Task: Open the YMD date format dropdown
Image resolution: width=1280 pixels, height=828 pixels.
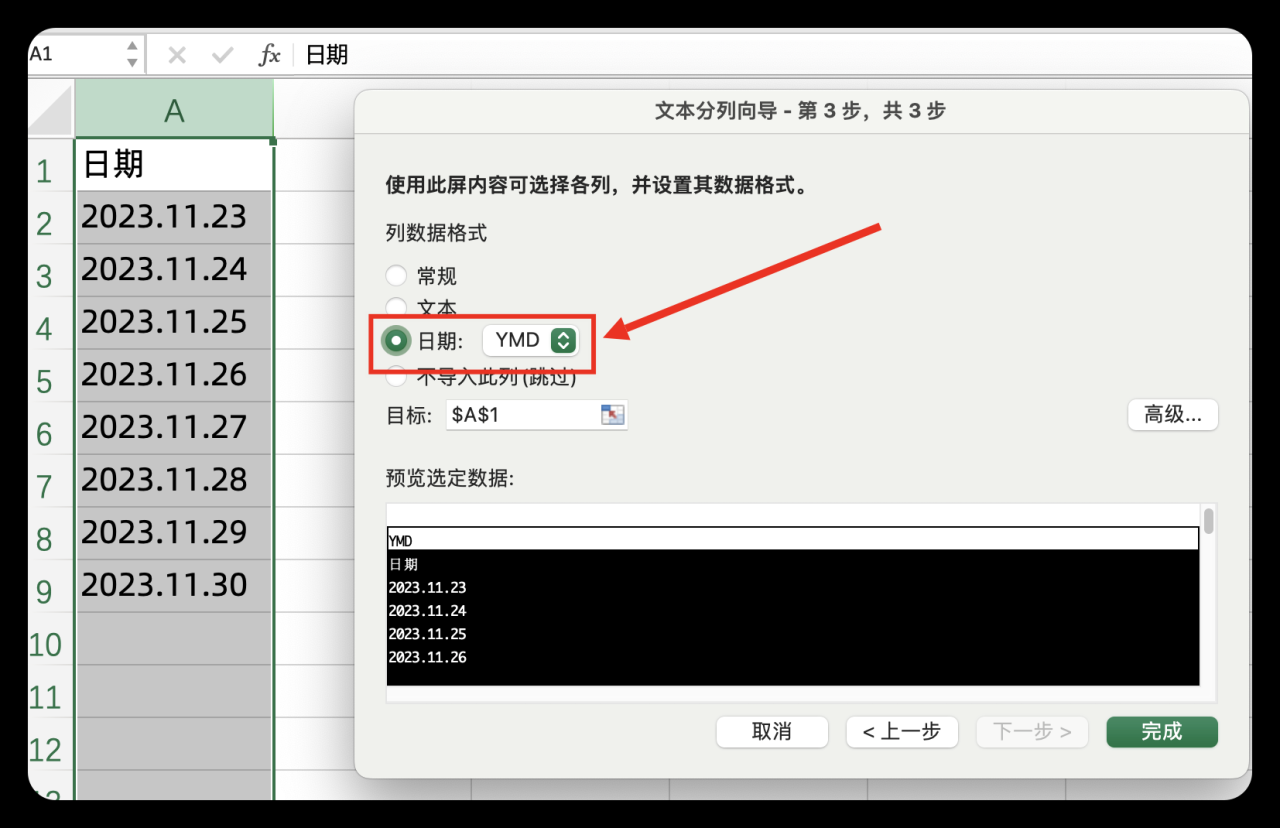Action: click(530, 340)
